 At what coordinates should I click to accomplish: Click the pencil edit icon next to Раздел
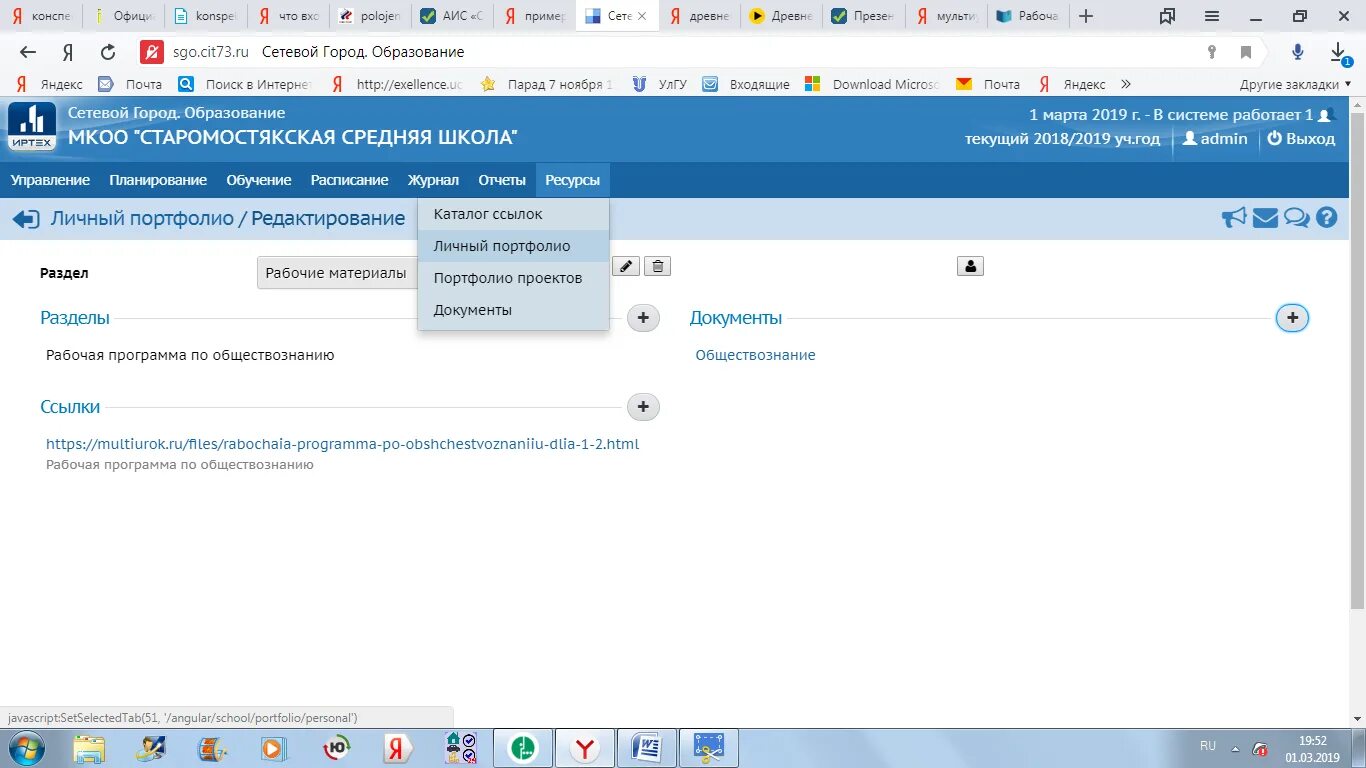626,266
